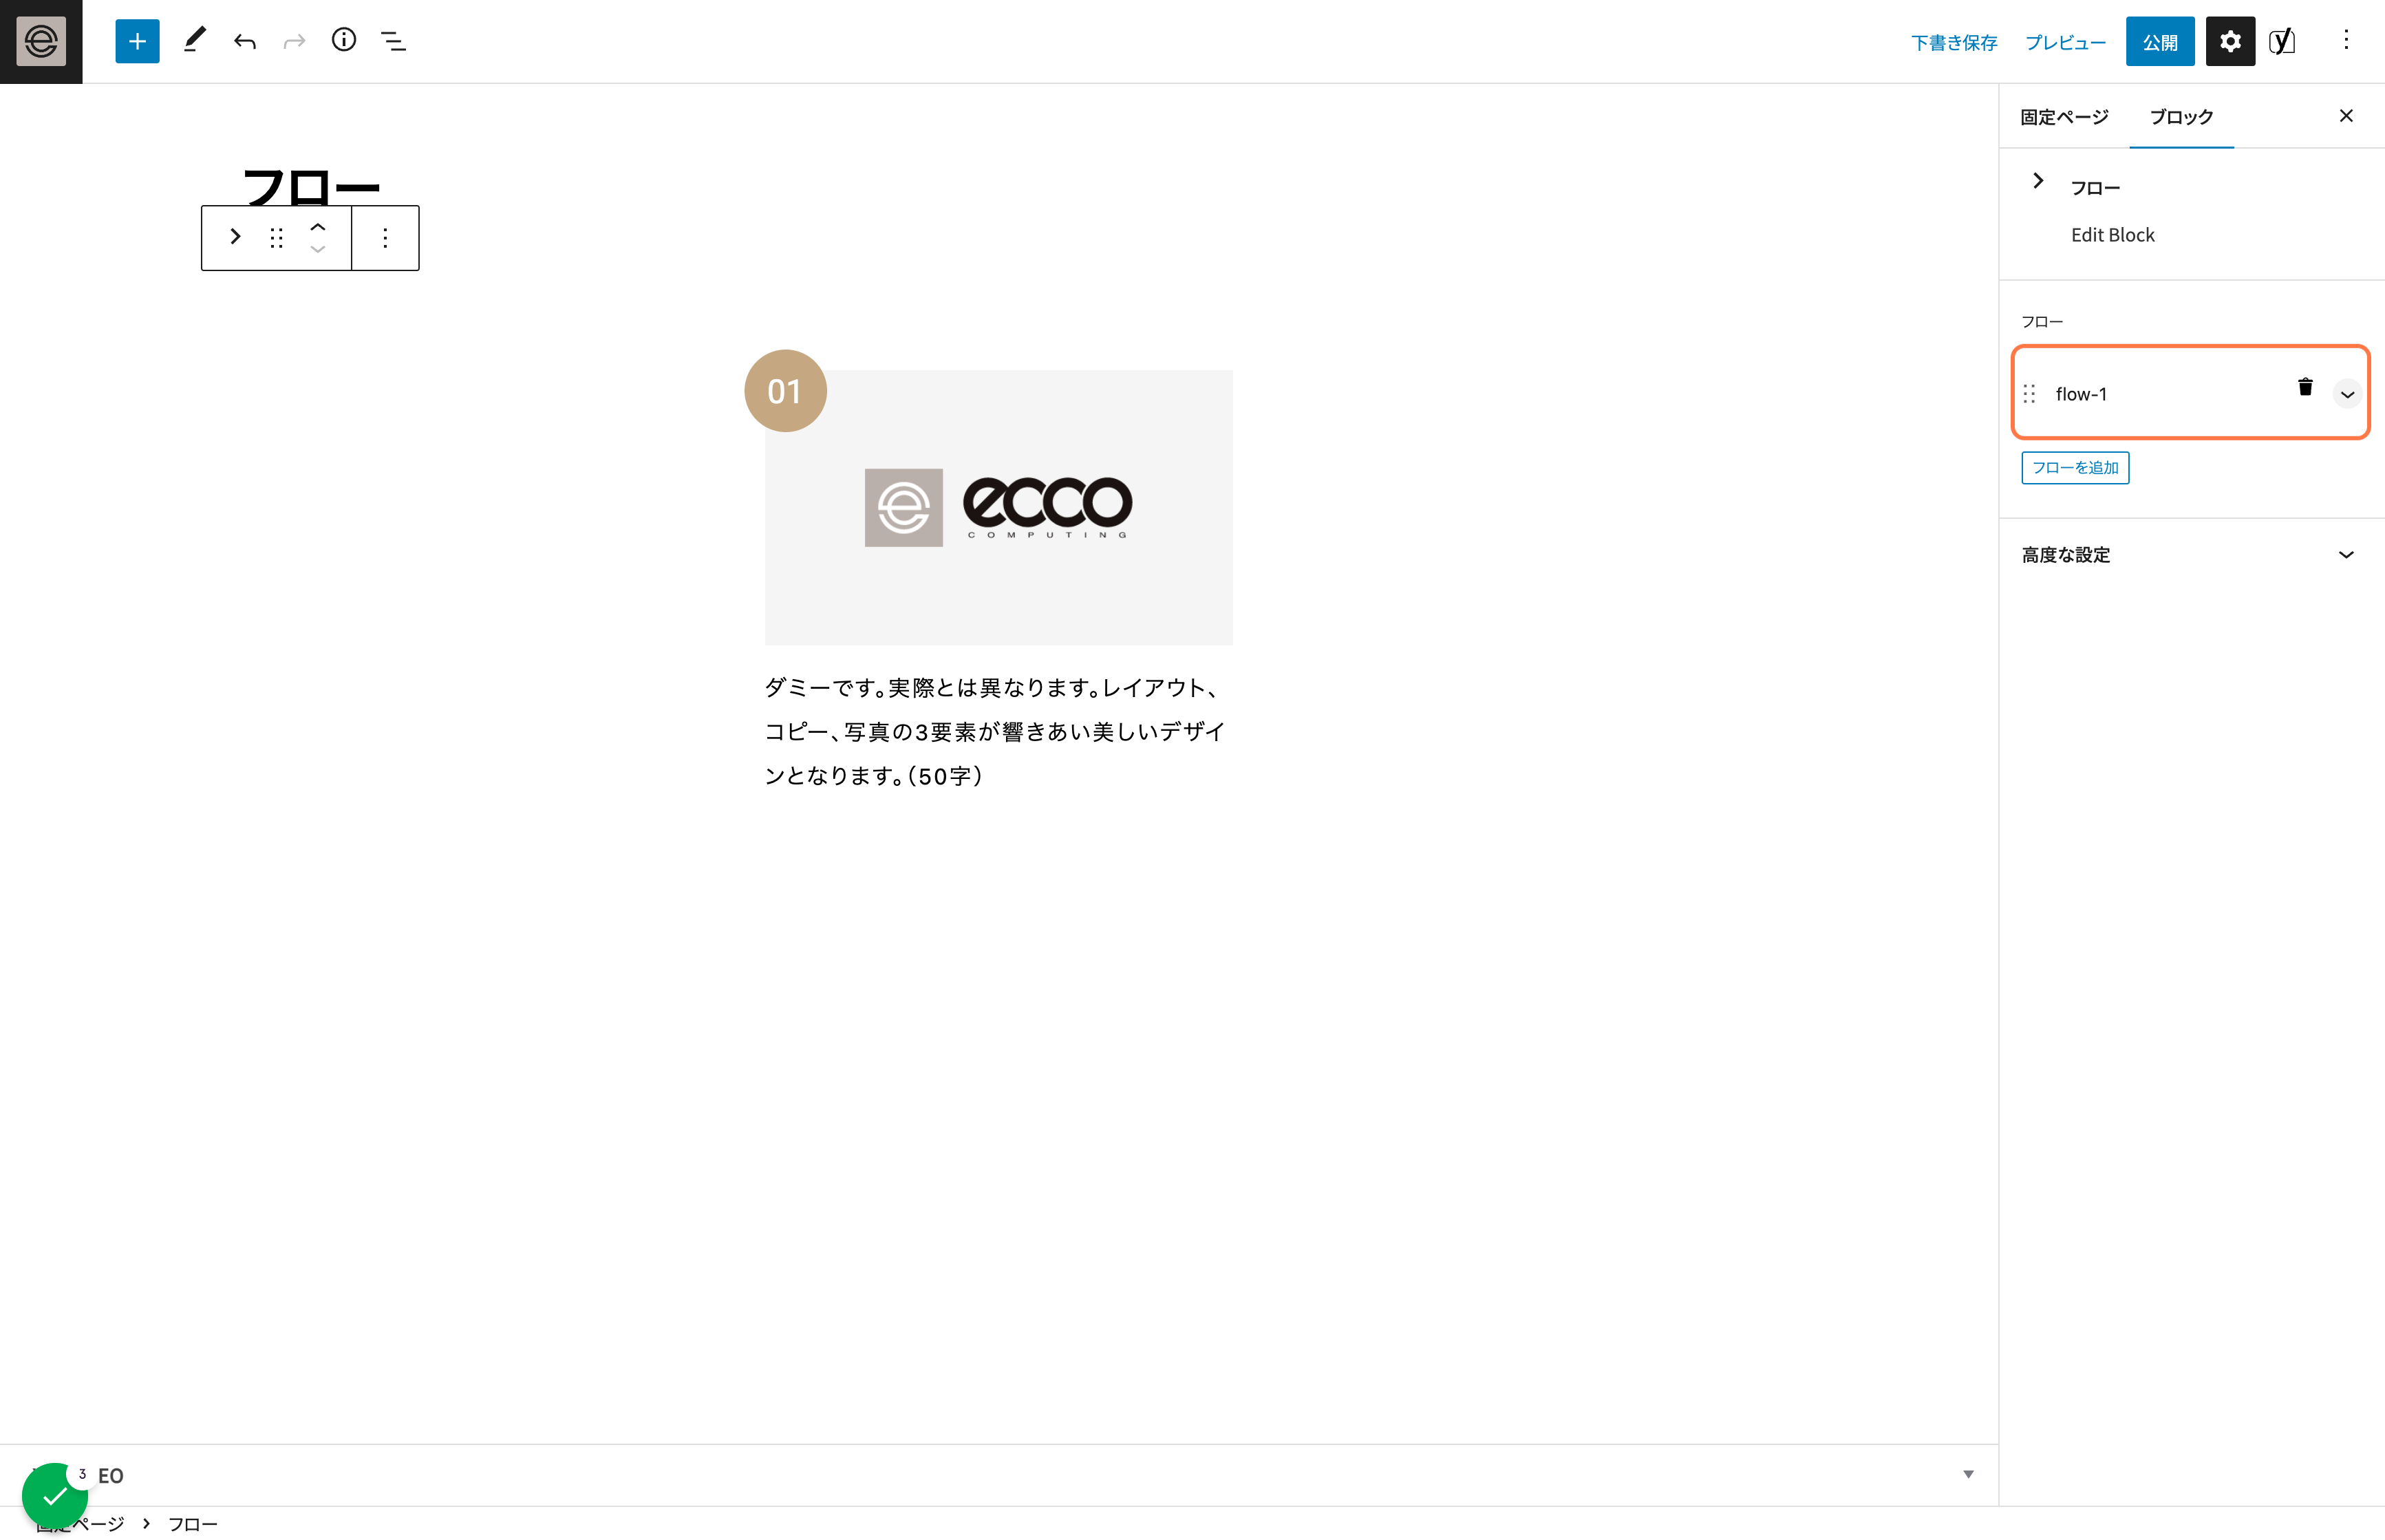Click the プレビュー button
The width and height of the screenshot is (2385, 1540).
tap(2065, 42)
